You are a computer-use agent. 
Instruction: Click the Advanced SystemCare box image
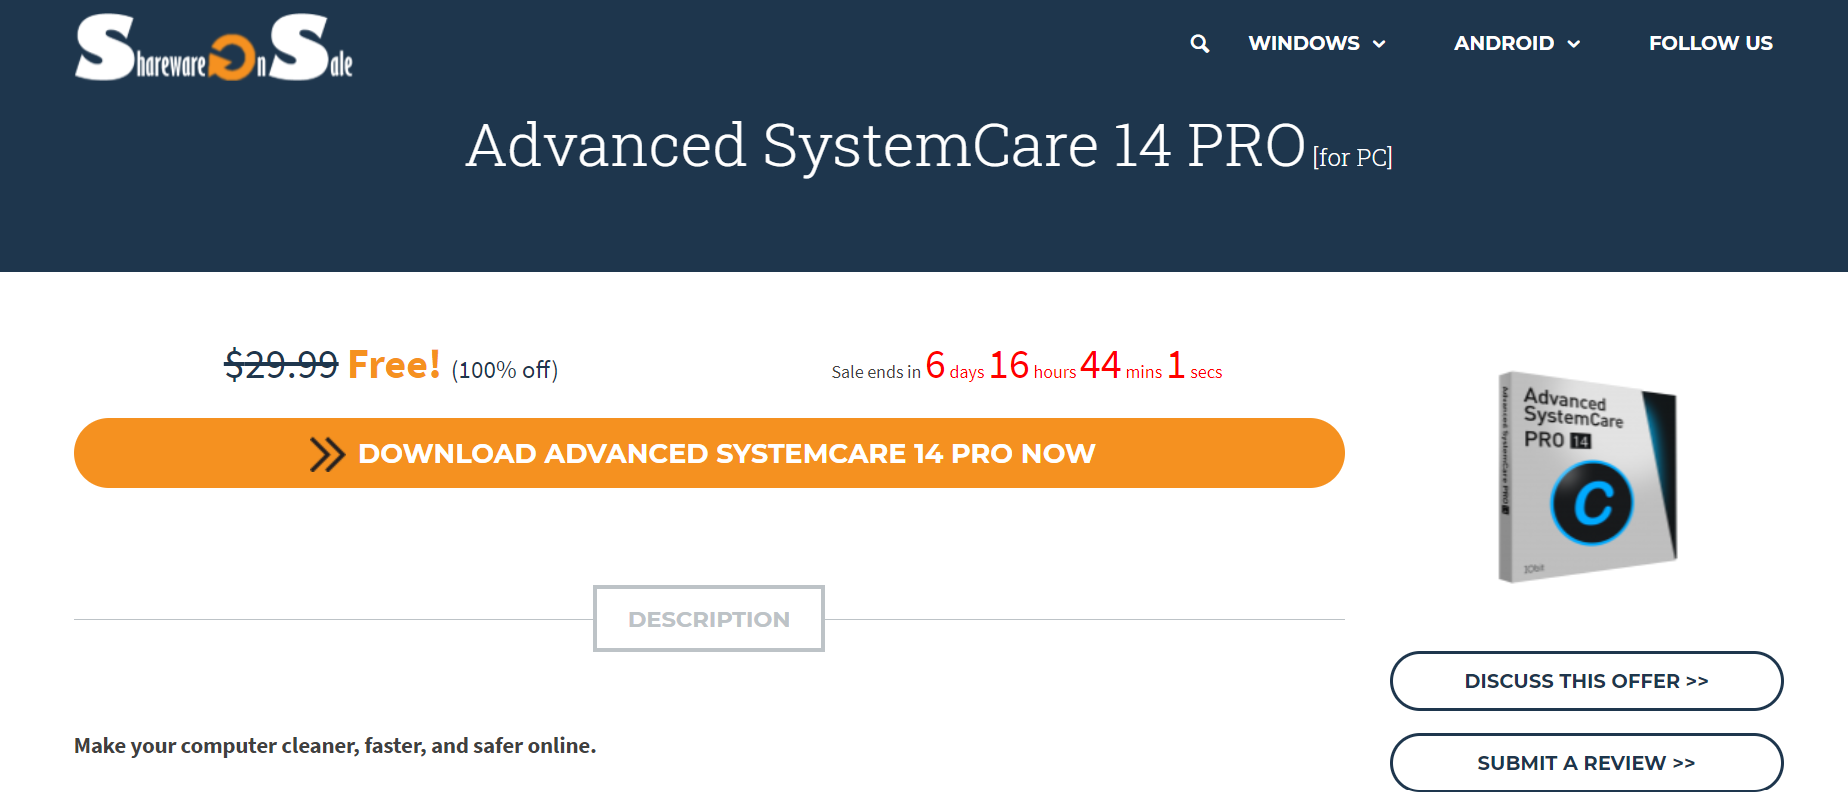1587,477
